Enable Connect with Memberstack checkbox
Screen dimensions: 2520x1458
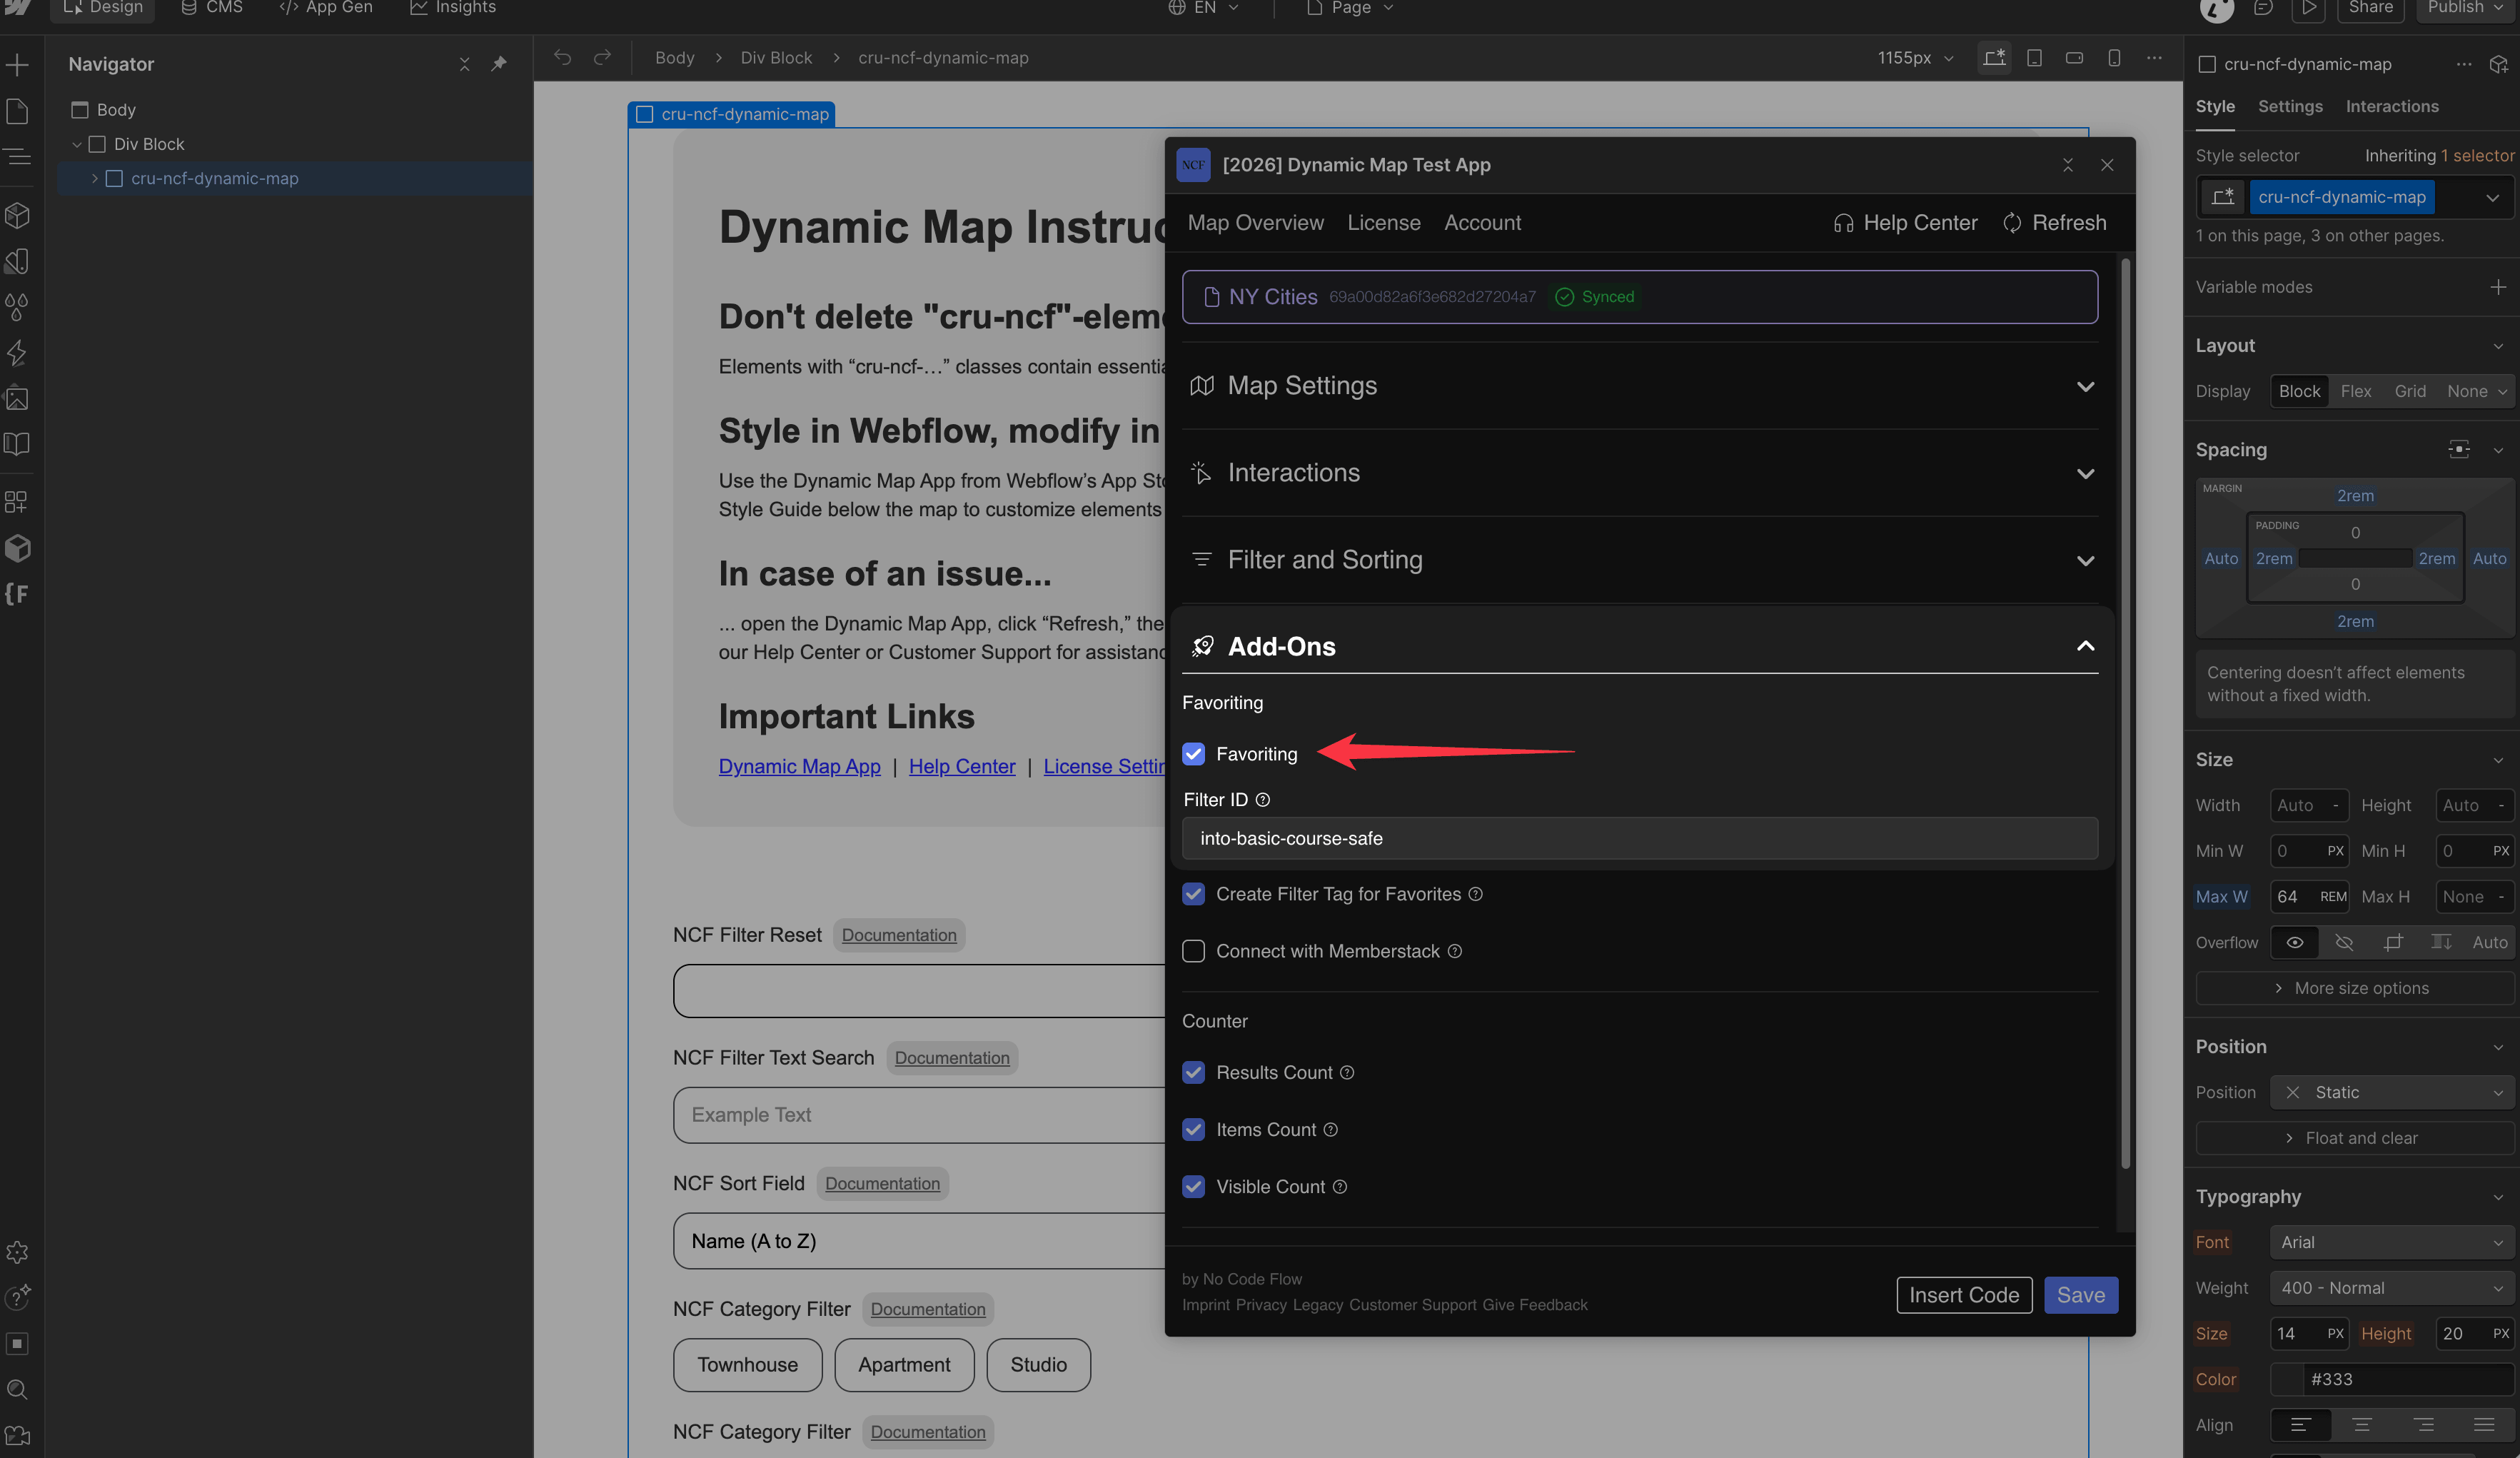click(1194, 951)
